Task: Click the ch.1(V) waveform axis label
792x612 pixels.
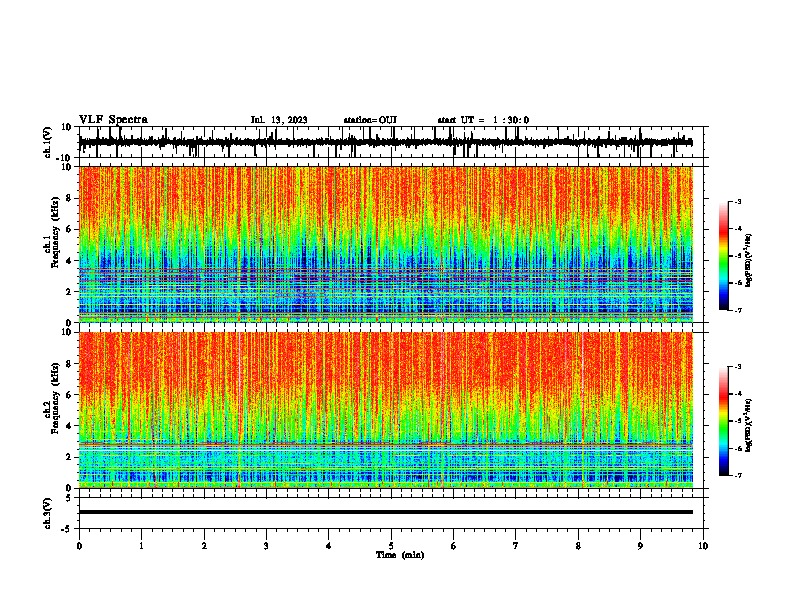Action: pos(48,142)
